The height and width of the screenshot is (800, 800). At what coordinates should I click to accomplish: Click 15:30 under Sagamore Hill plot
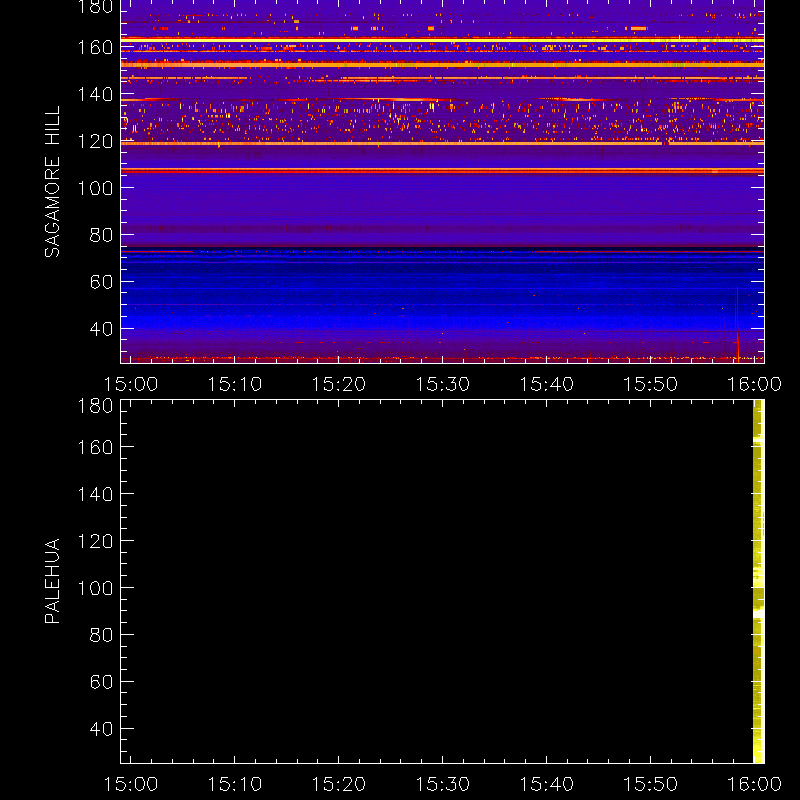tap(442, 384)
